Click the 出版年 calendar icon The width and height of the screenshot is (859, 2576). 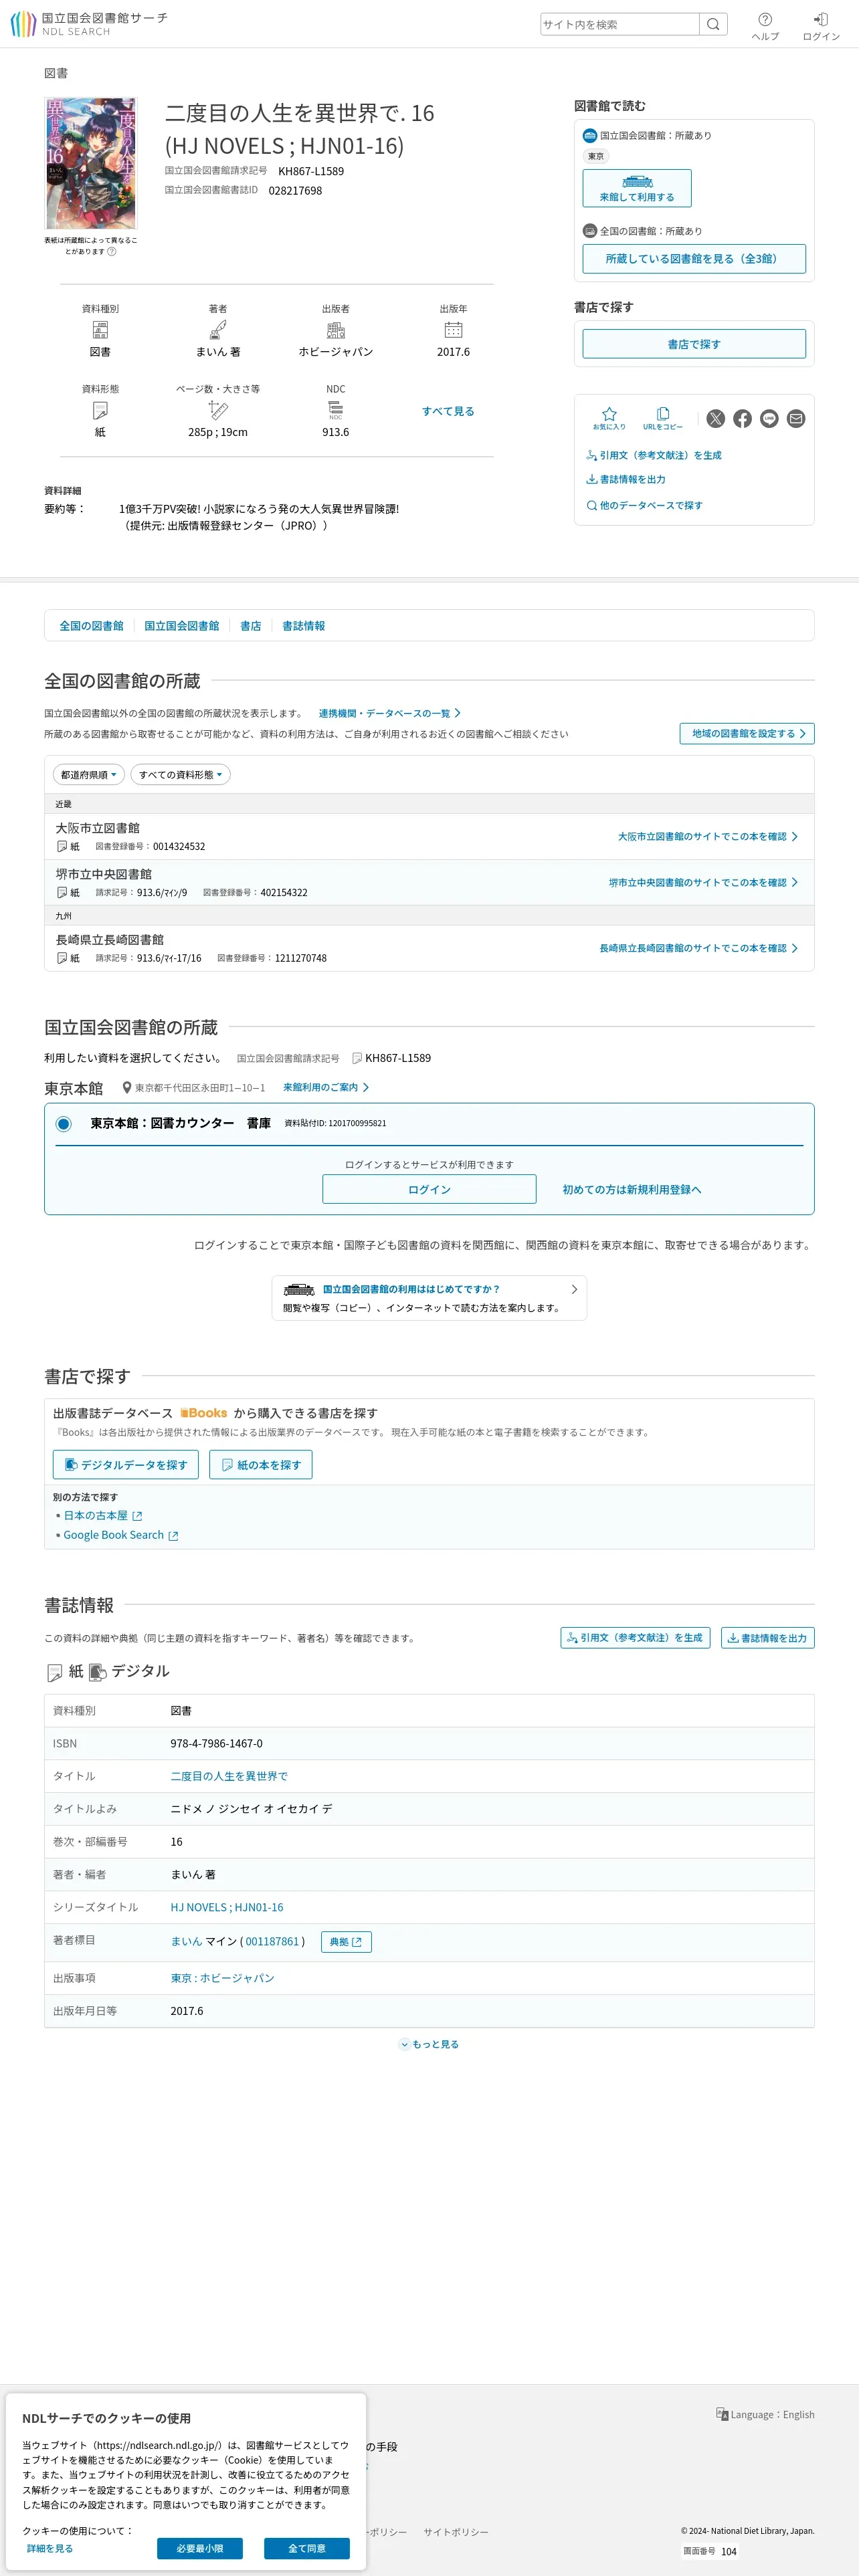click(x=453, y=330)
